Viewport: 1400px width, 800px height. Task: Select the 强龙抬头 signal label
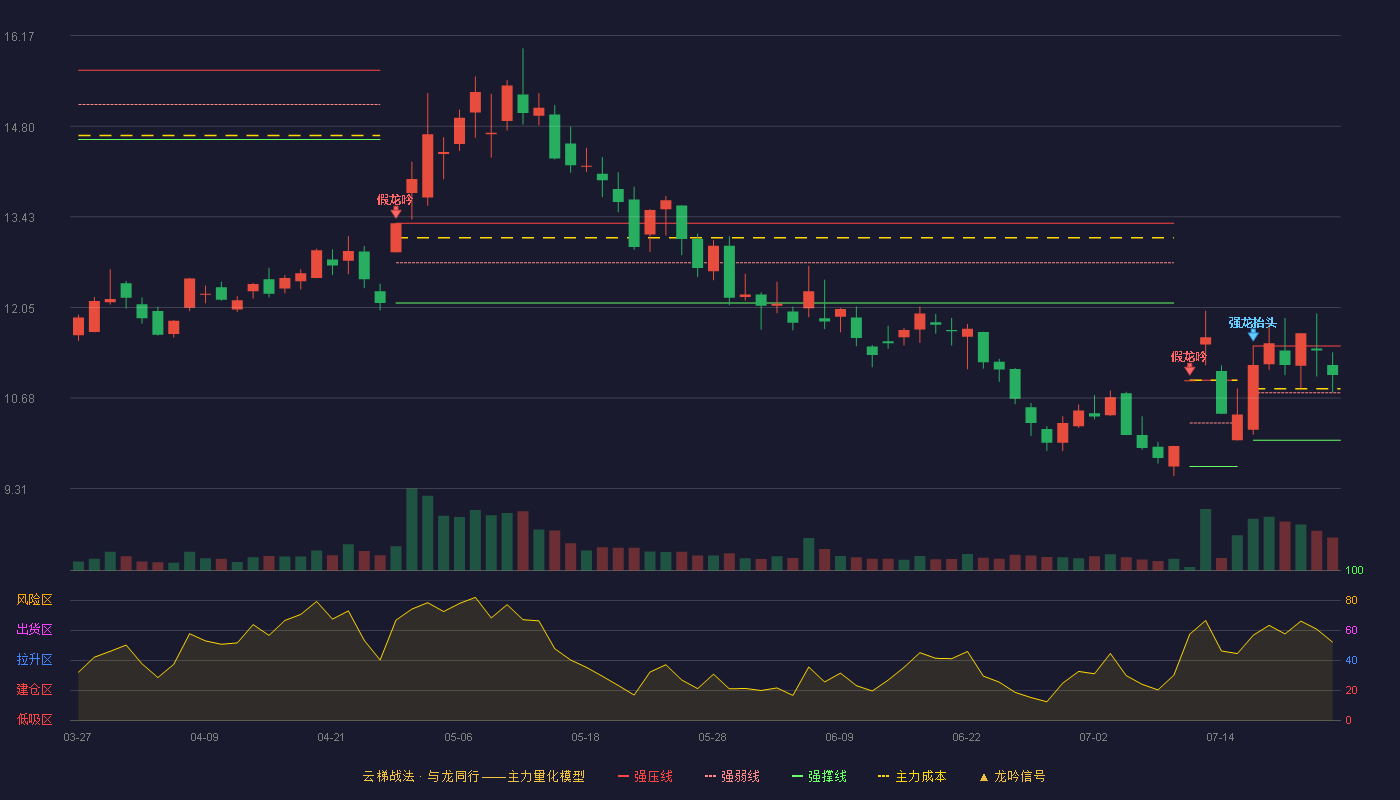coord(1253,322)
